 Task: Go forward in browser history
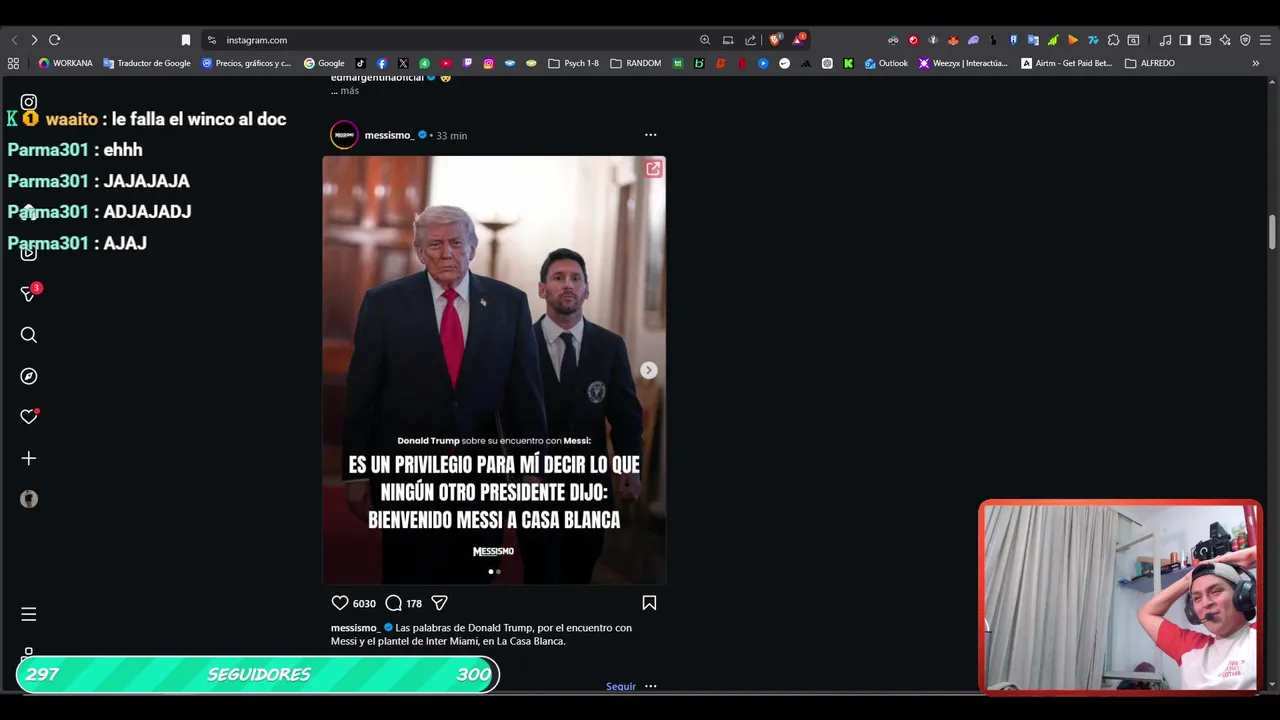(34, 40)
